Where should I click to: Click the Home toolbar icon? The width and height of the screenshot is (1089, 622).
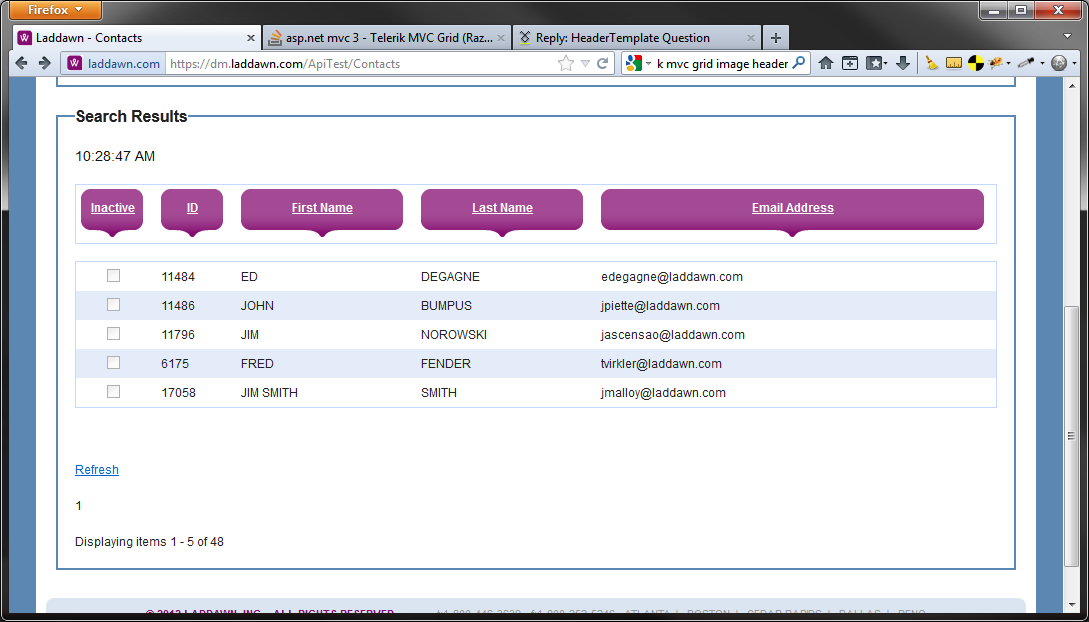click(826, 63)
